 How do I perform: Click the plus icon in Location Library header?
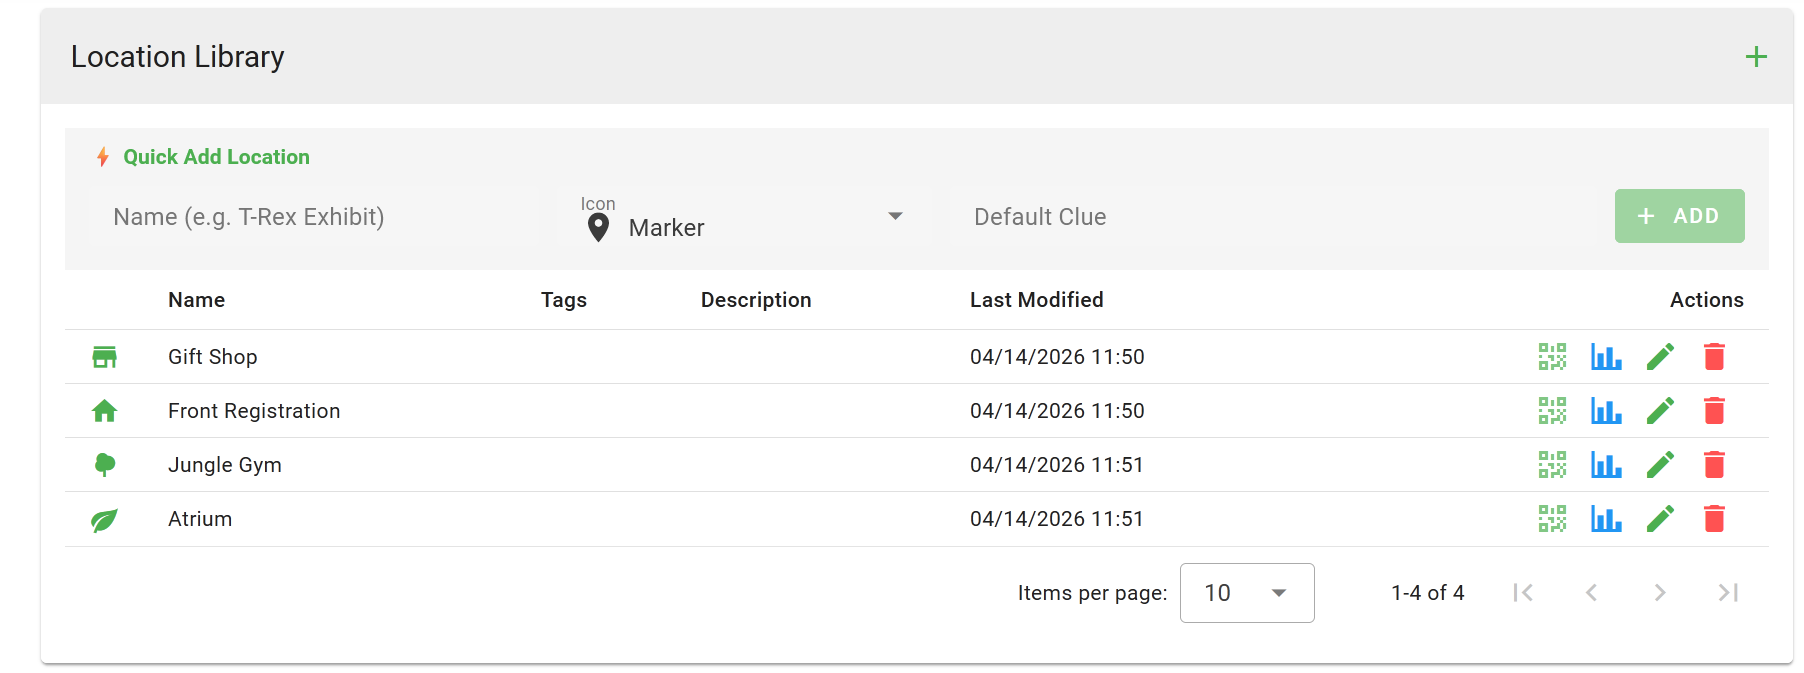tap(1756, 57)
